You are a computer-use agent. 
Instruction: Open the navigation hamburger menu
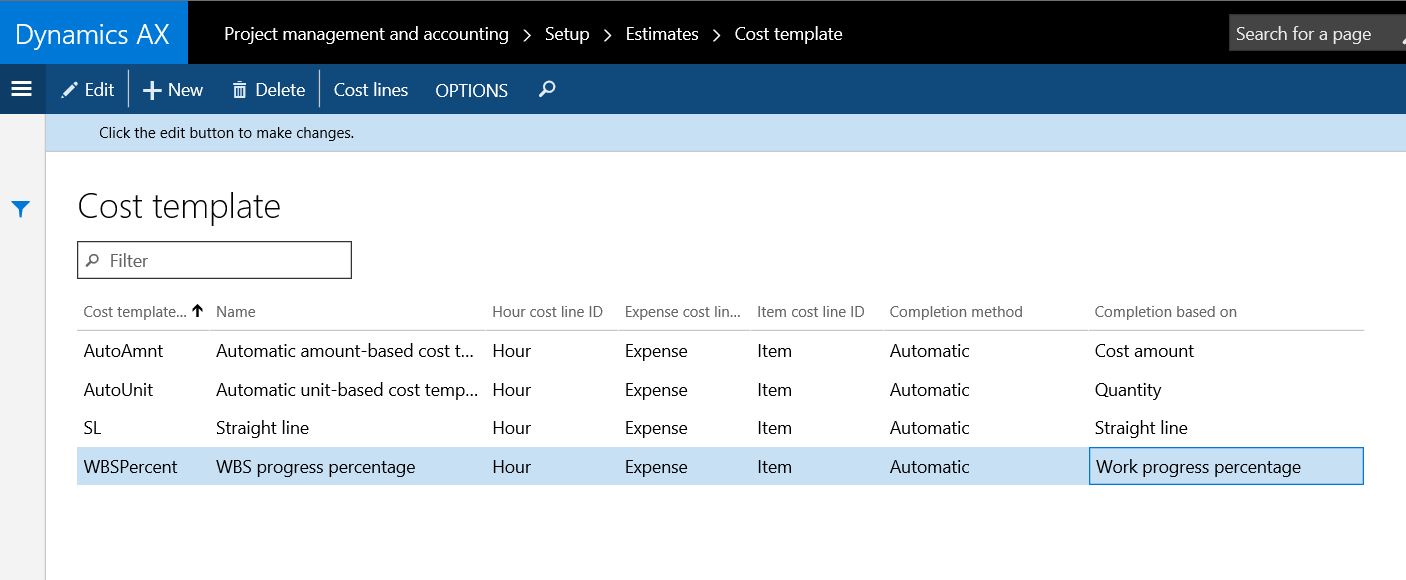(22, 88)
